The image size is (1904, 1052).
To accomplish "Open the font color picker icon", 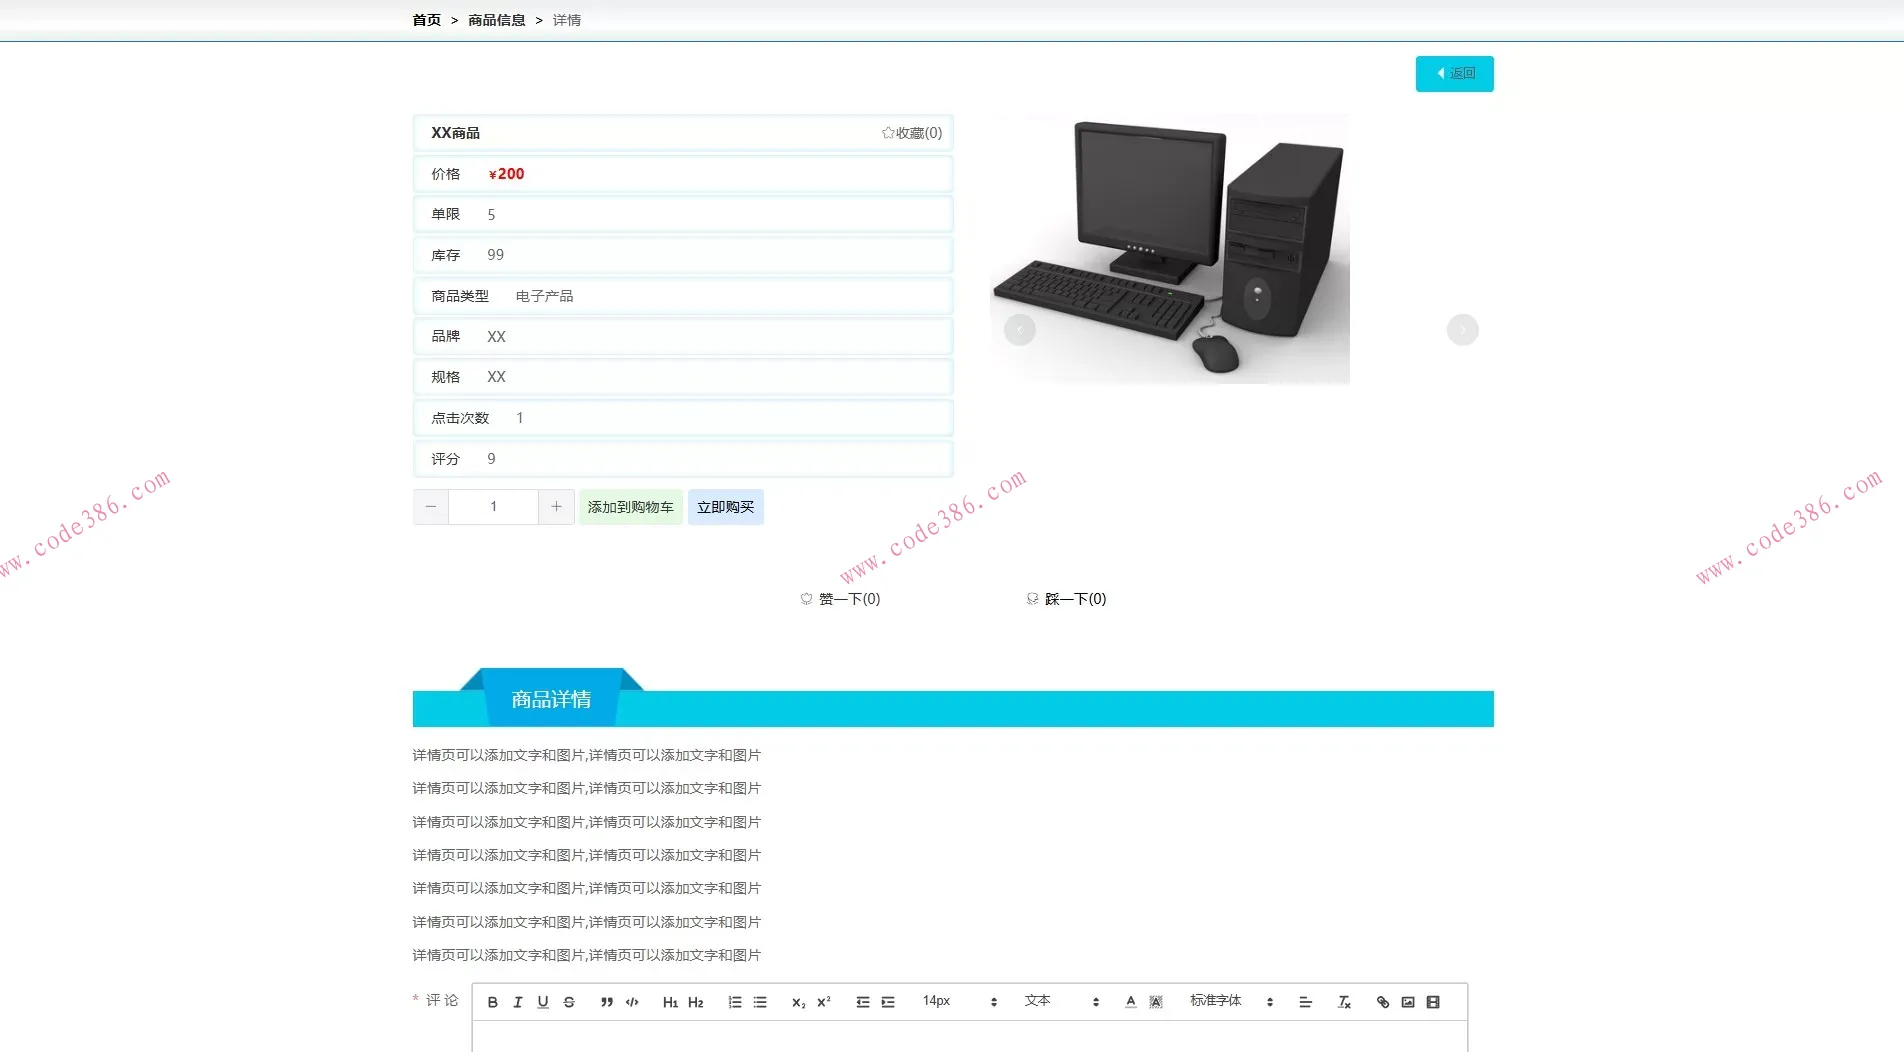I will (x=1129, y=1001).
